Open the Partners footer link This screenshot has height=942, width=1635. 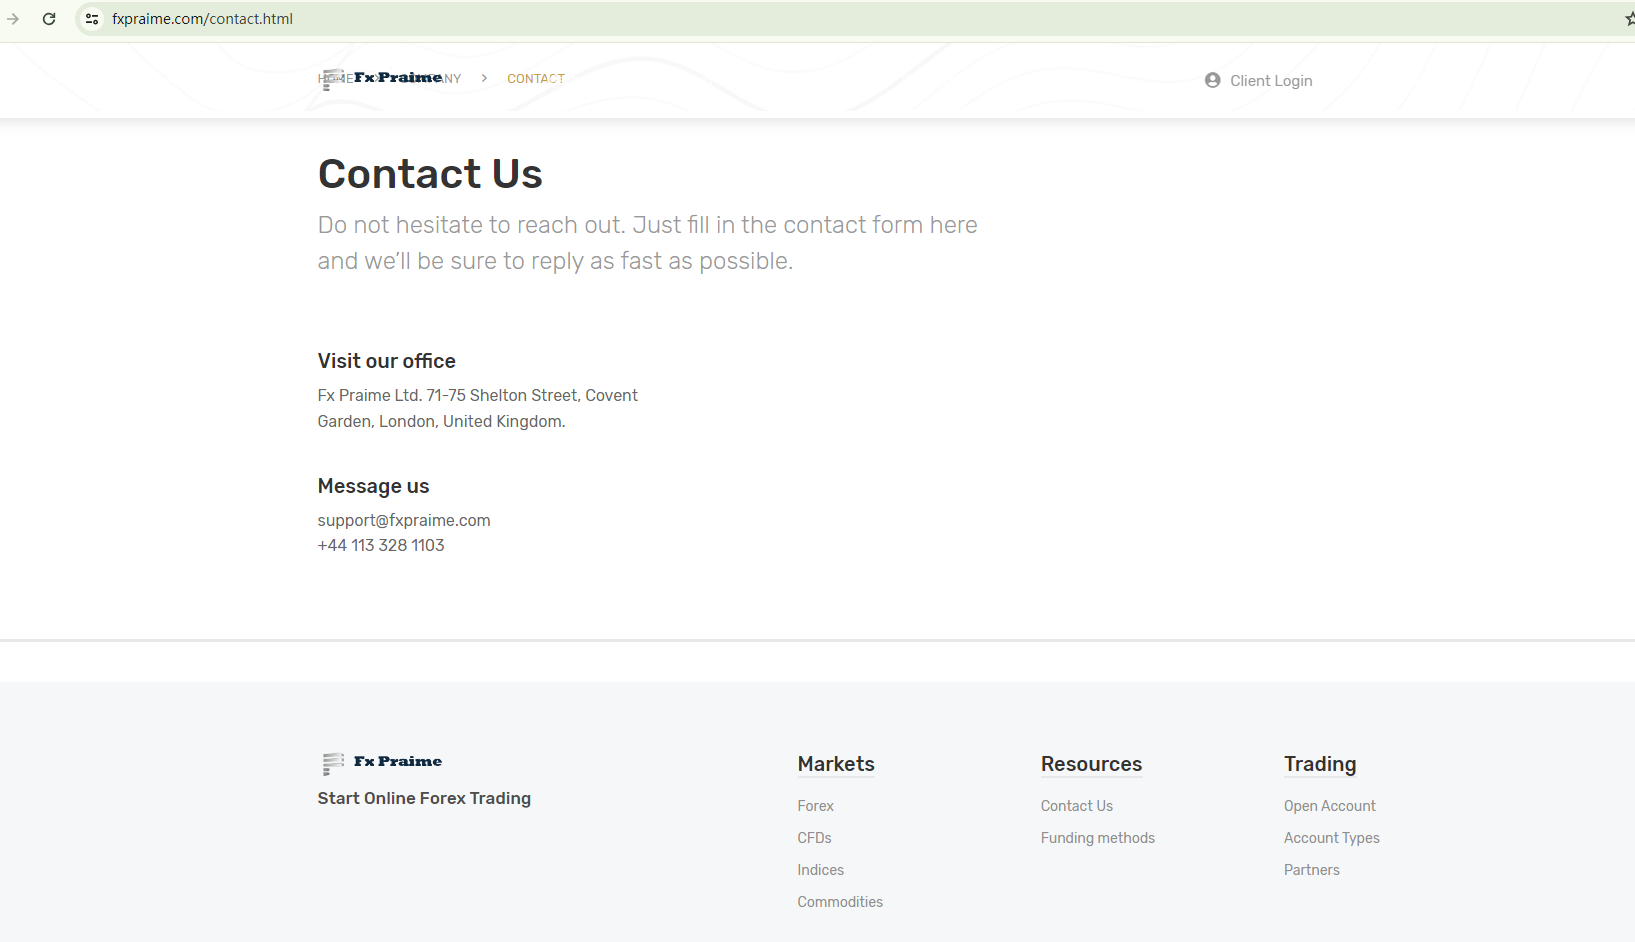coord(1311,870)
